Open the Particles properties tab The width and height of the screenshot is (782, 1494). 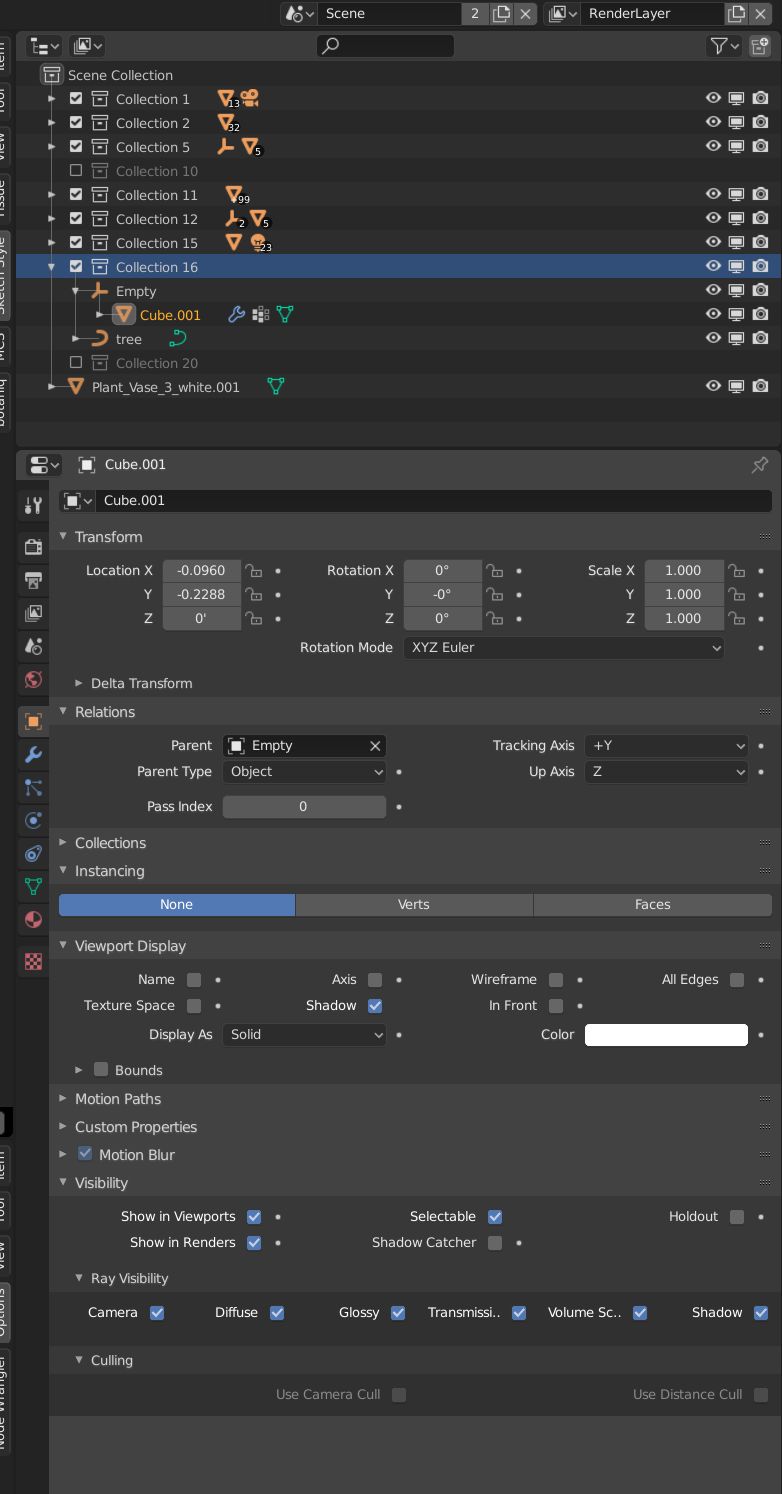33,787
